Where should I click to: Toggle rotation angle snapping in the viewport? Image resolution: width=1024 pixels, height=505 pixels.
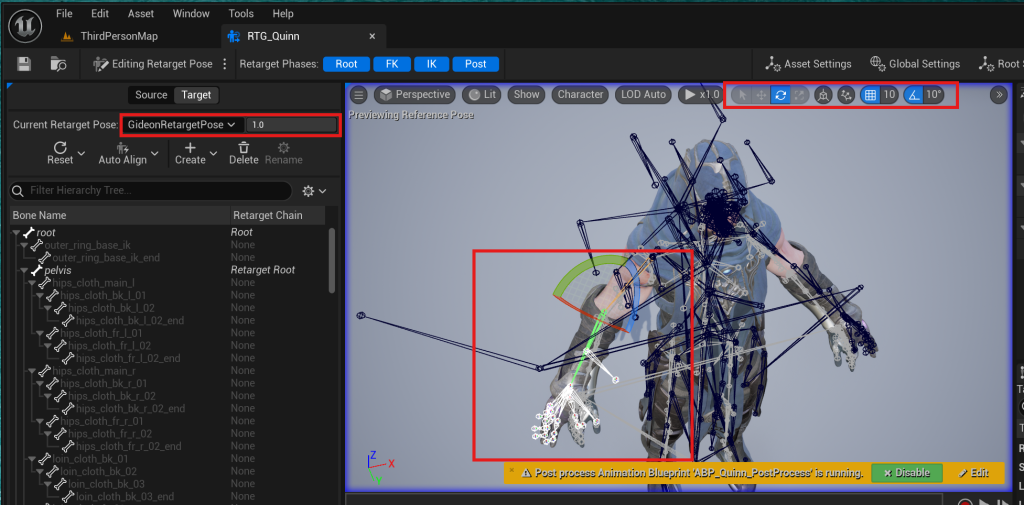click(914, 95)
